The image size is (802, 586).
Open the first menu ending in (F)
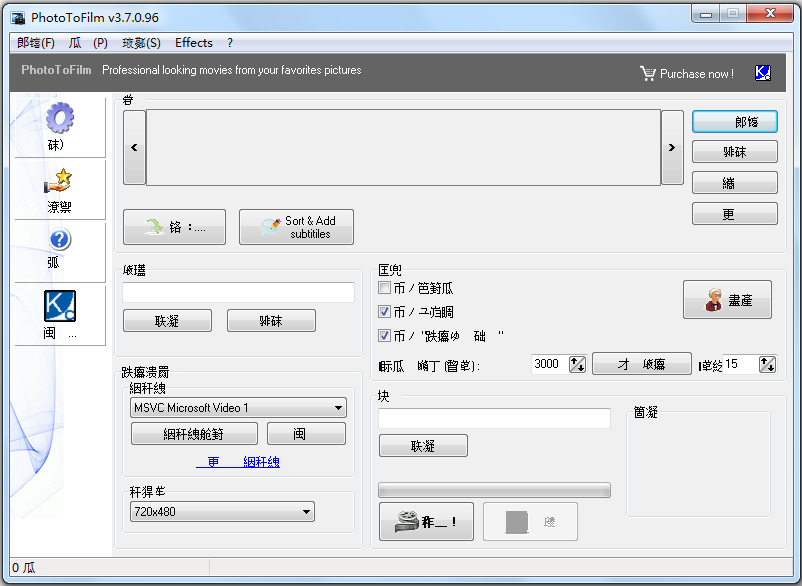click(36, 43)
